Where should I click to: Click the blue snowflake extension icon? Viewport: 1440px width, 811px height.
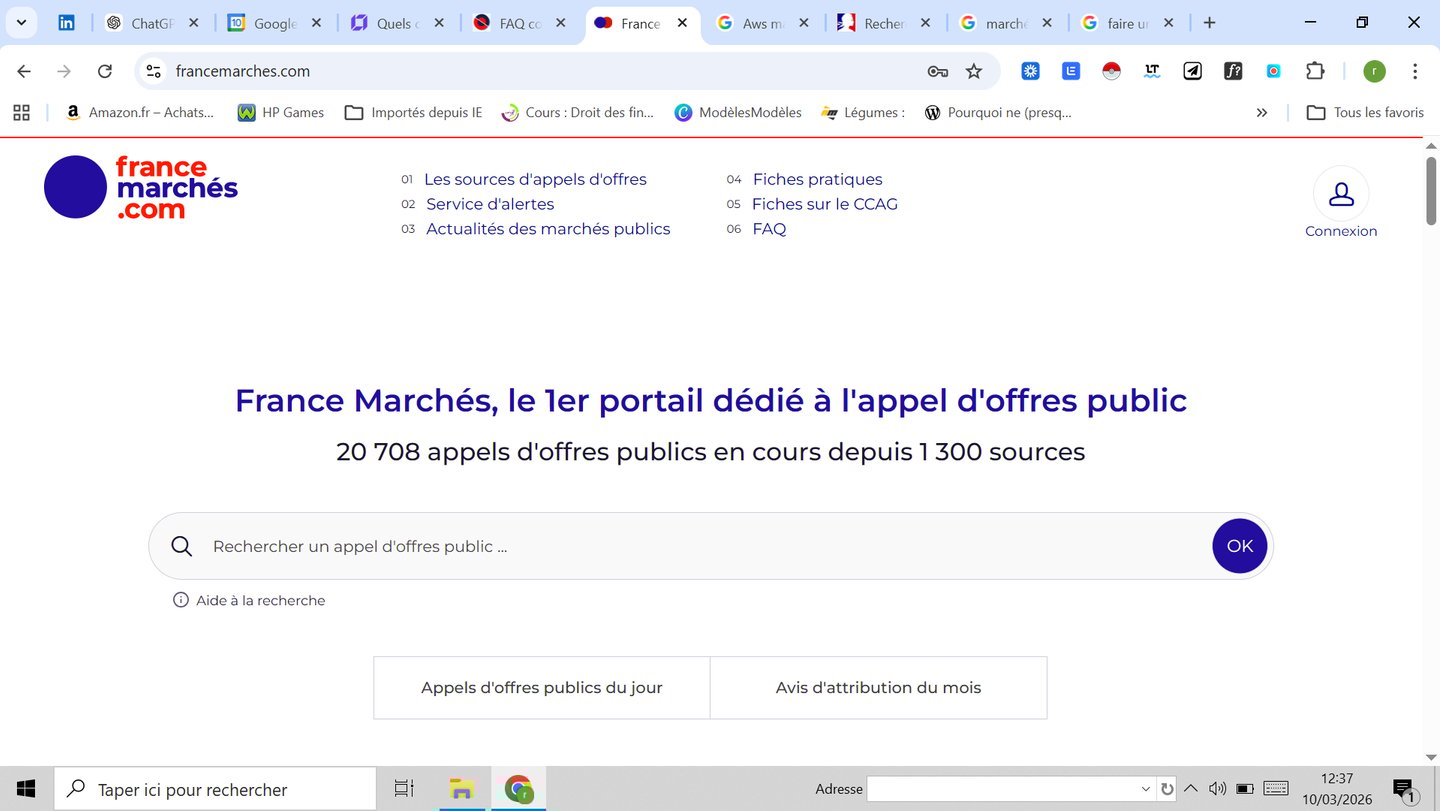1030,71
